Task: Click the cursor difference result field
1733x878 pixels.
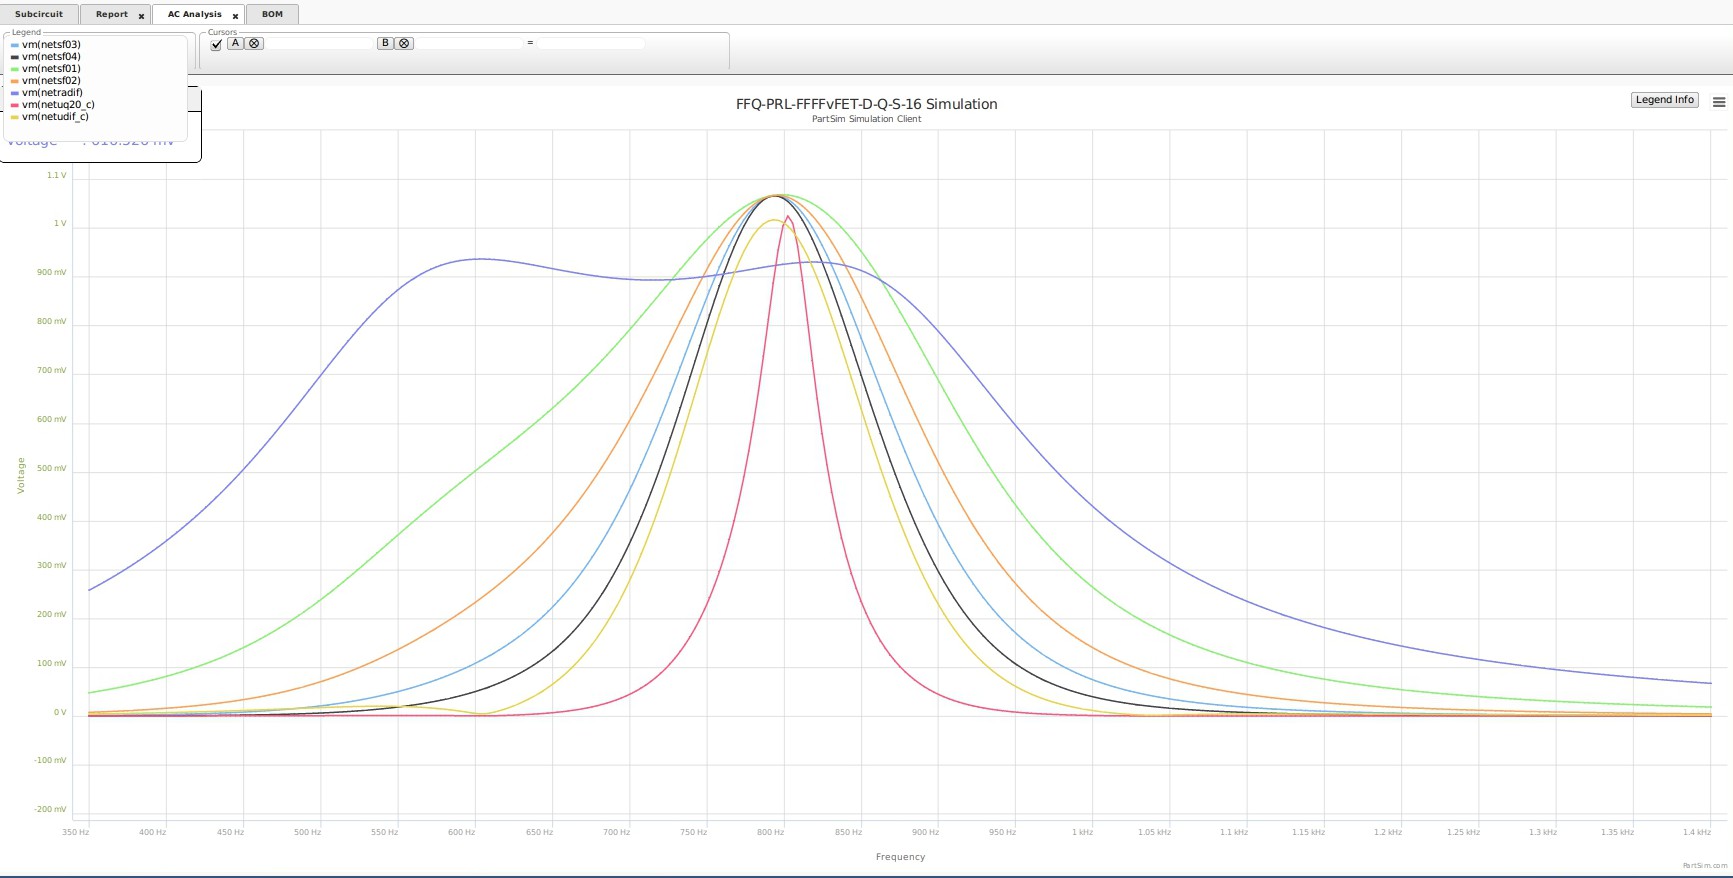Action: [591, 43]
